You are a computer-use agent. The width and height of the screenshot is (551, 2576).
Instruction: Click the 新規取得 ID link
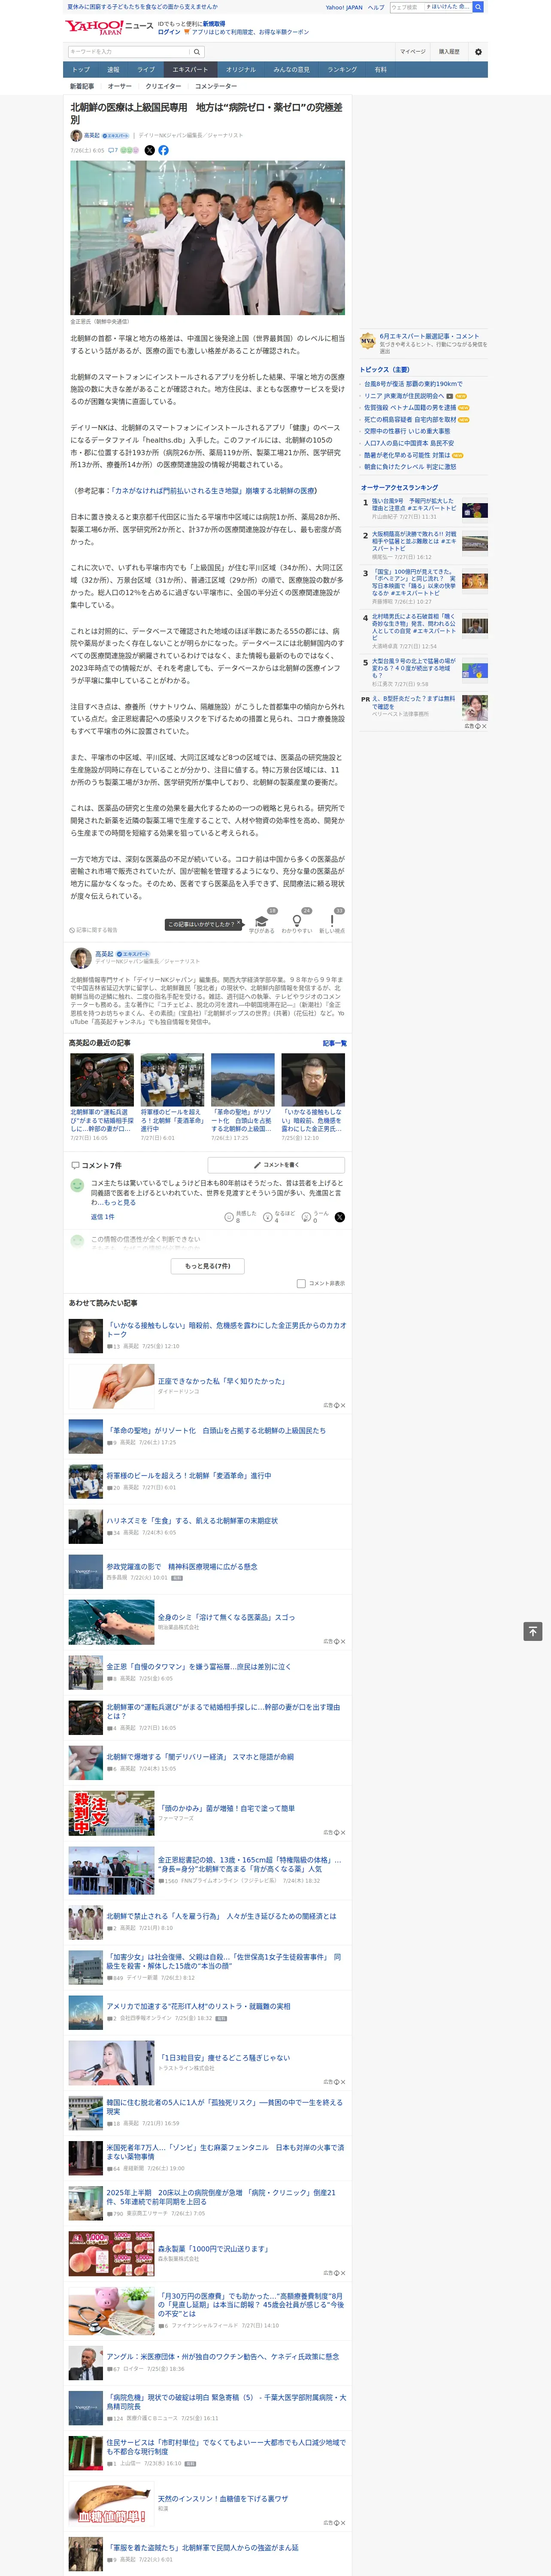pyautogui.click(x=214, y=23)
